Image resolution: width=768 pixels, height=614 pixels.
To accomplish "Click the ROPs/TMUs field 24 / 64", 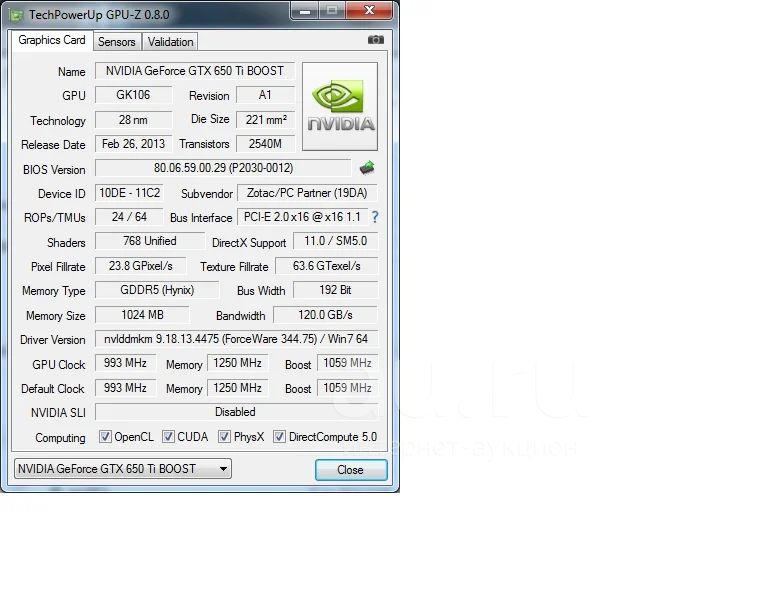I will [129, 217].
